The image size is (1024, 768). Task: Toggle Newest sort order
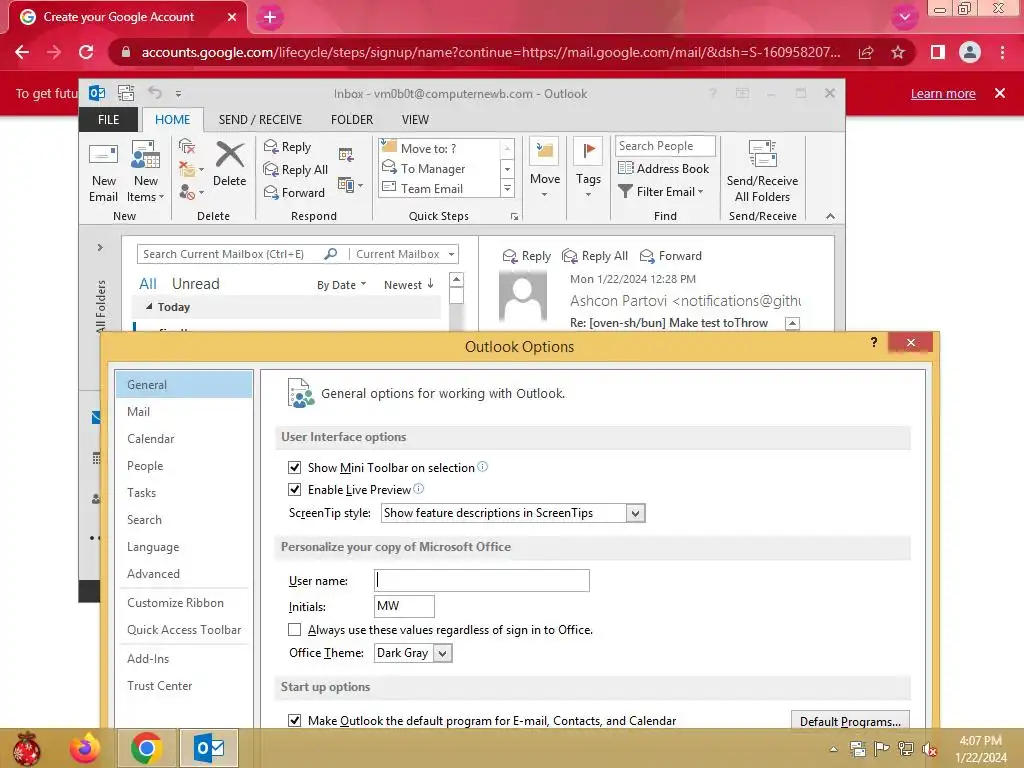409,285
